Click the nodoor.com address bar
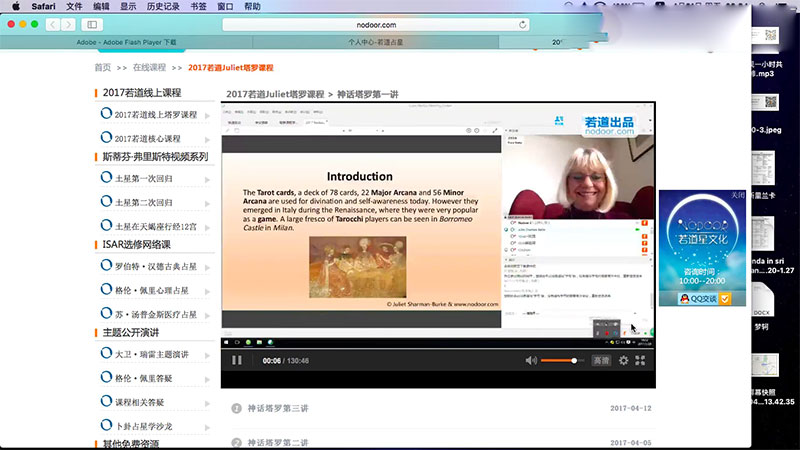This screenshot has width=800, height=450. click(376, 24)
